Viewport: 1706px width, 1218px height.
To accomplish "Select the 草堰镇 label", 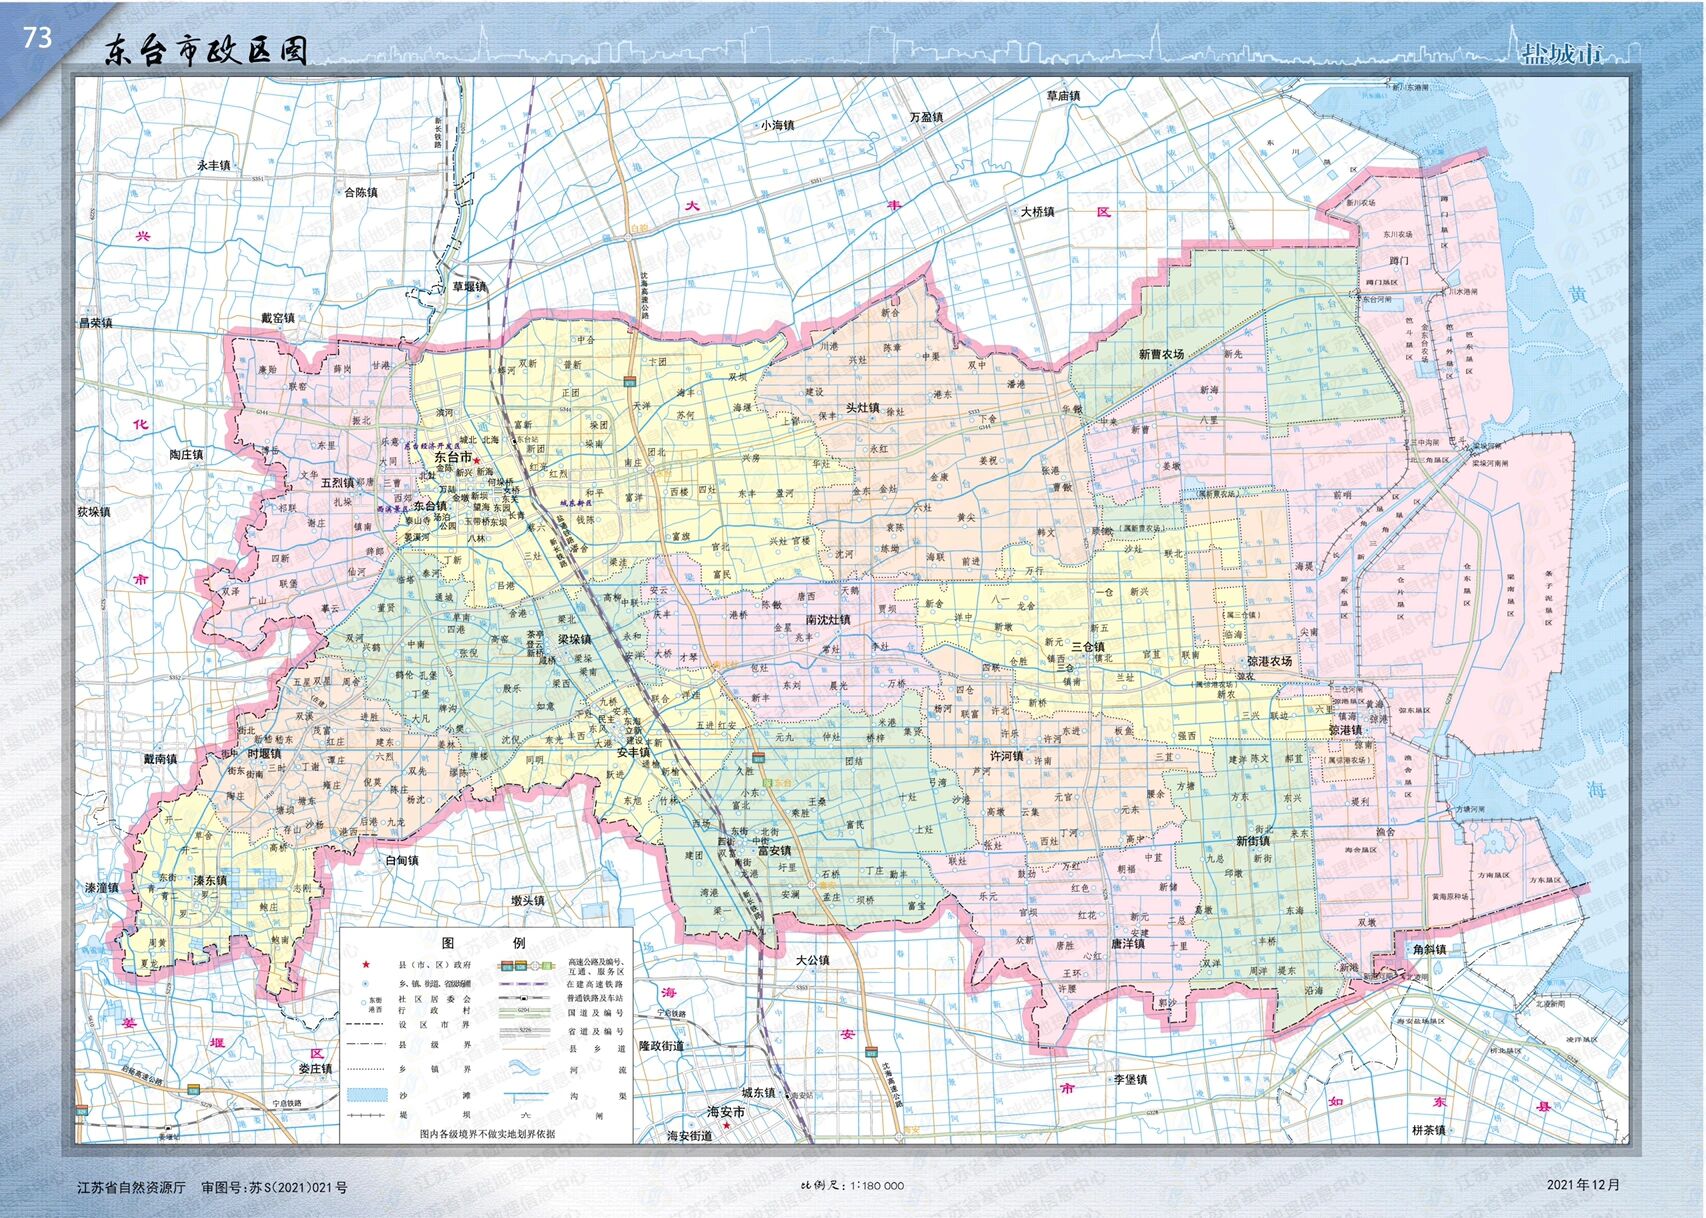I will (x=469, y=287).
